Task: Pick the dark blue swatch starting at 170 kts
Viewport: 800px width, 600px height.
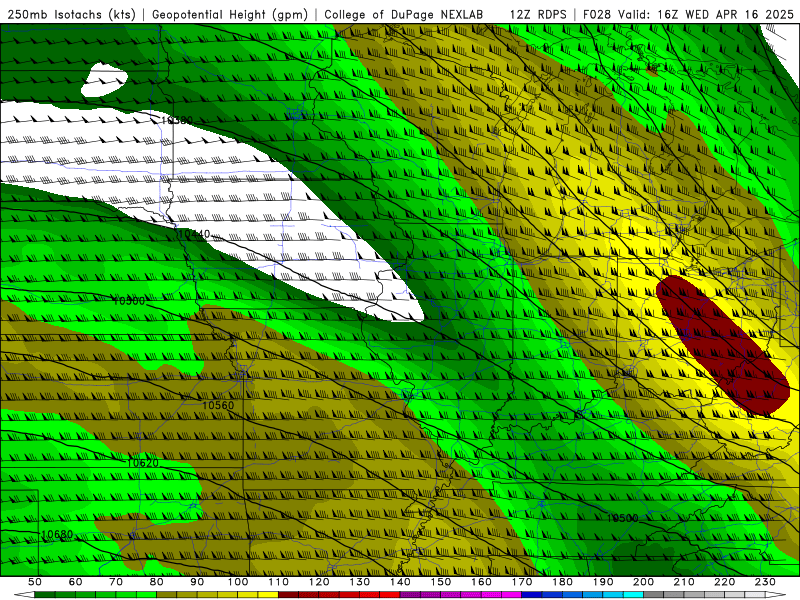Action: 532,595
